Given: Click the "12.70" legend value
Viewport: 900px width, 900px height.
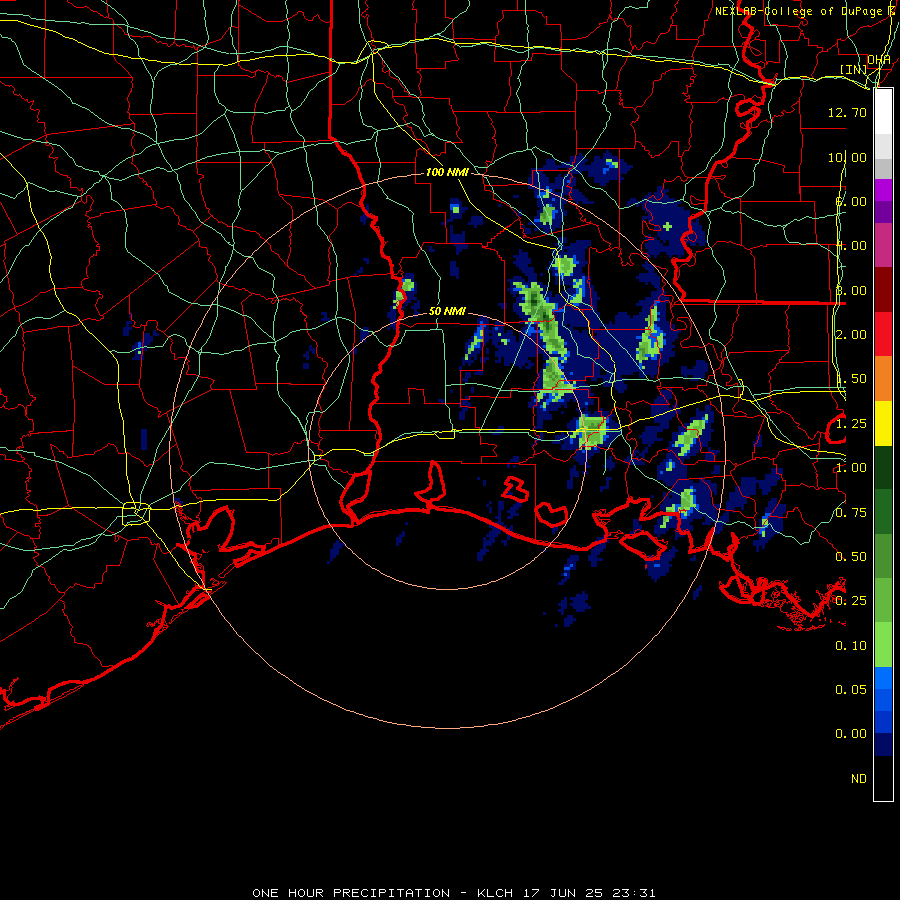Looking at the screenshot, I should (x=847, y=112).
